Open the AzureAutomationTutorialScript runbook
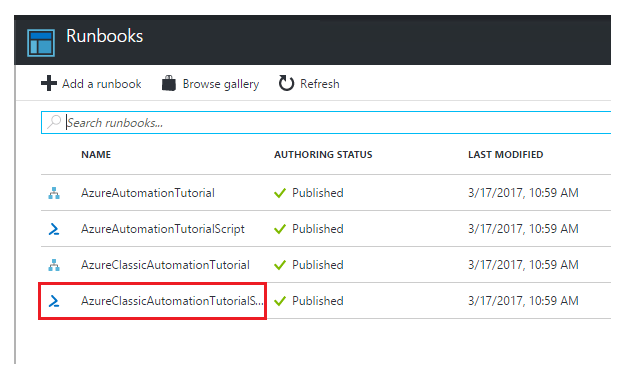 pyautogui.click(x=162, y=229)
